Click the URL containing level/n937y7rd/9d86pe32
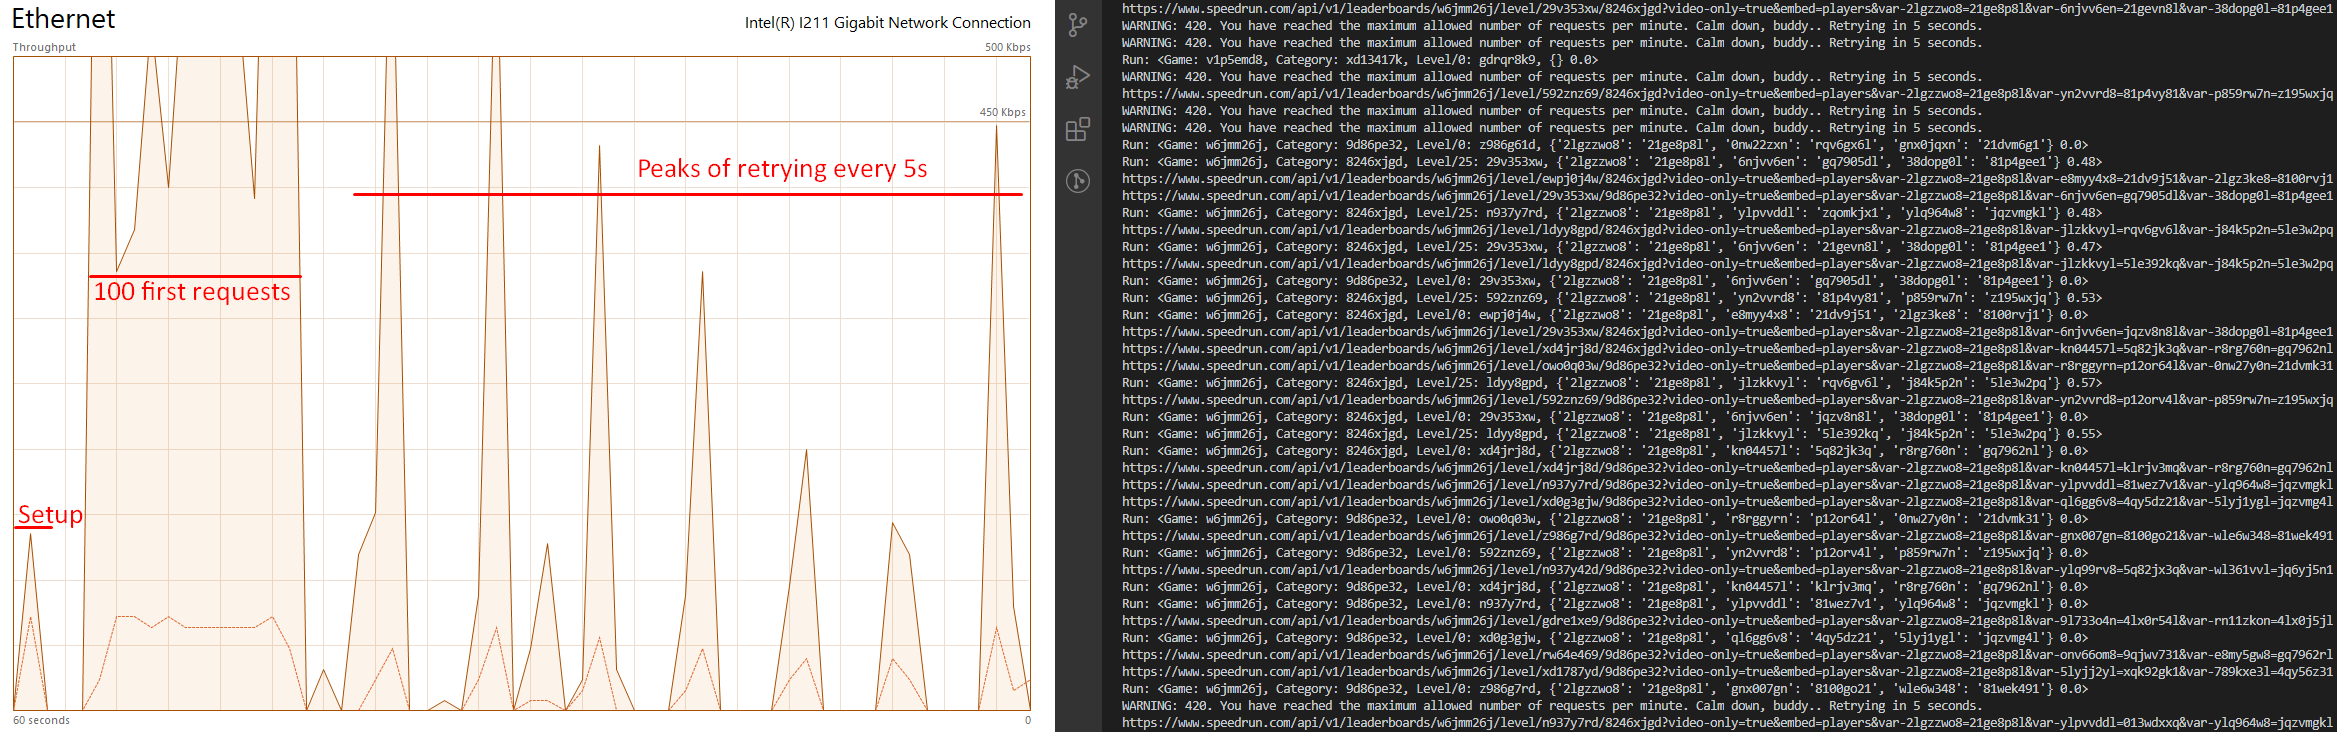The width and height of the screenshot is (2337, 732). [1728, 485]
